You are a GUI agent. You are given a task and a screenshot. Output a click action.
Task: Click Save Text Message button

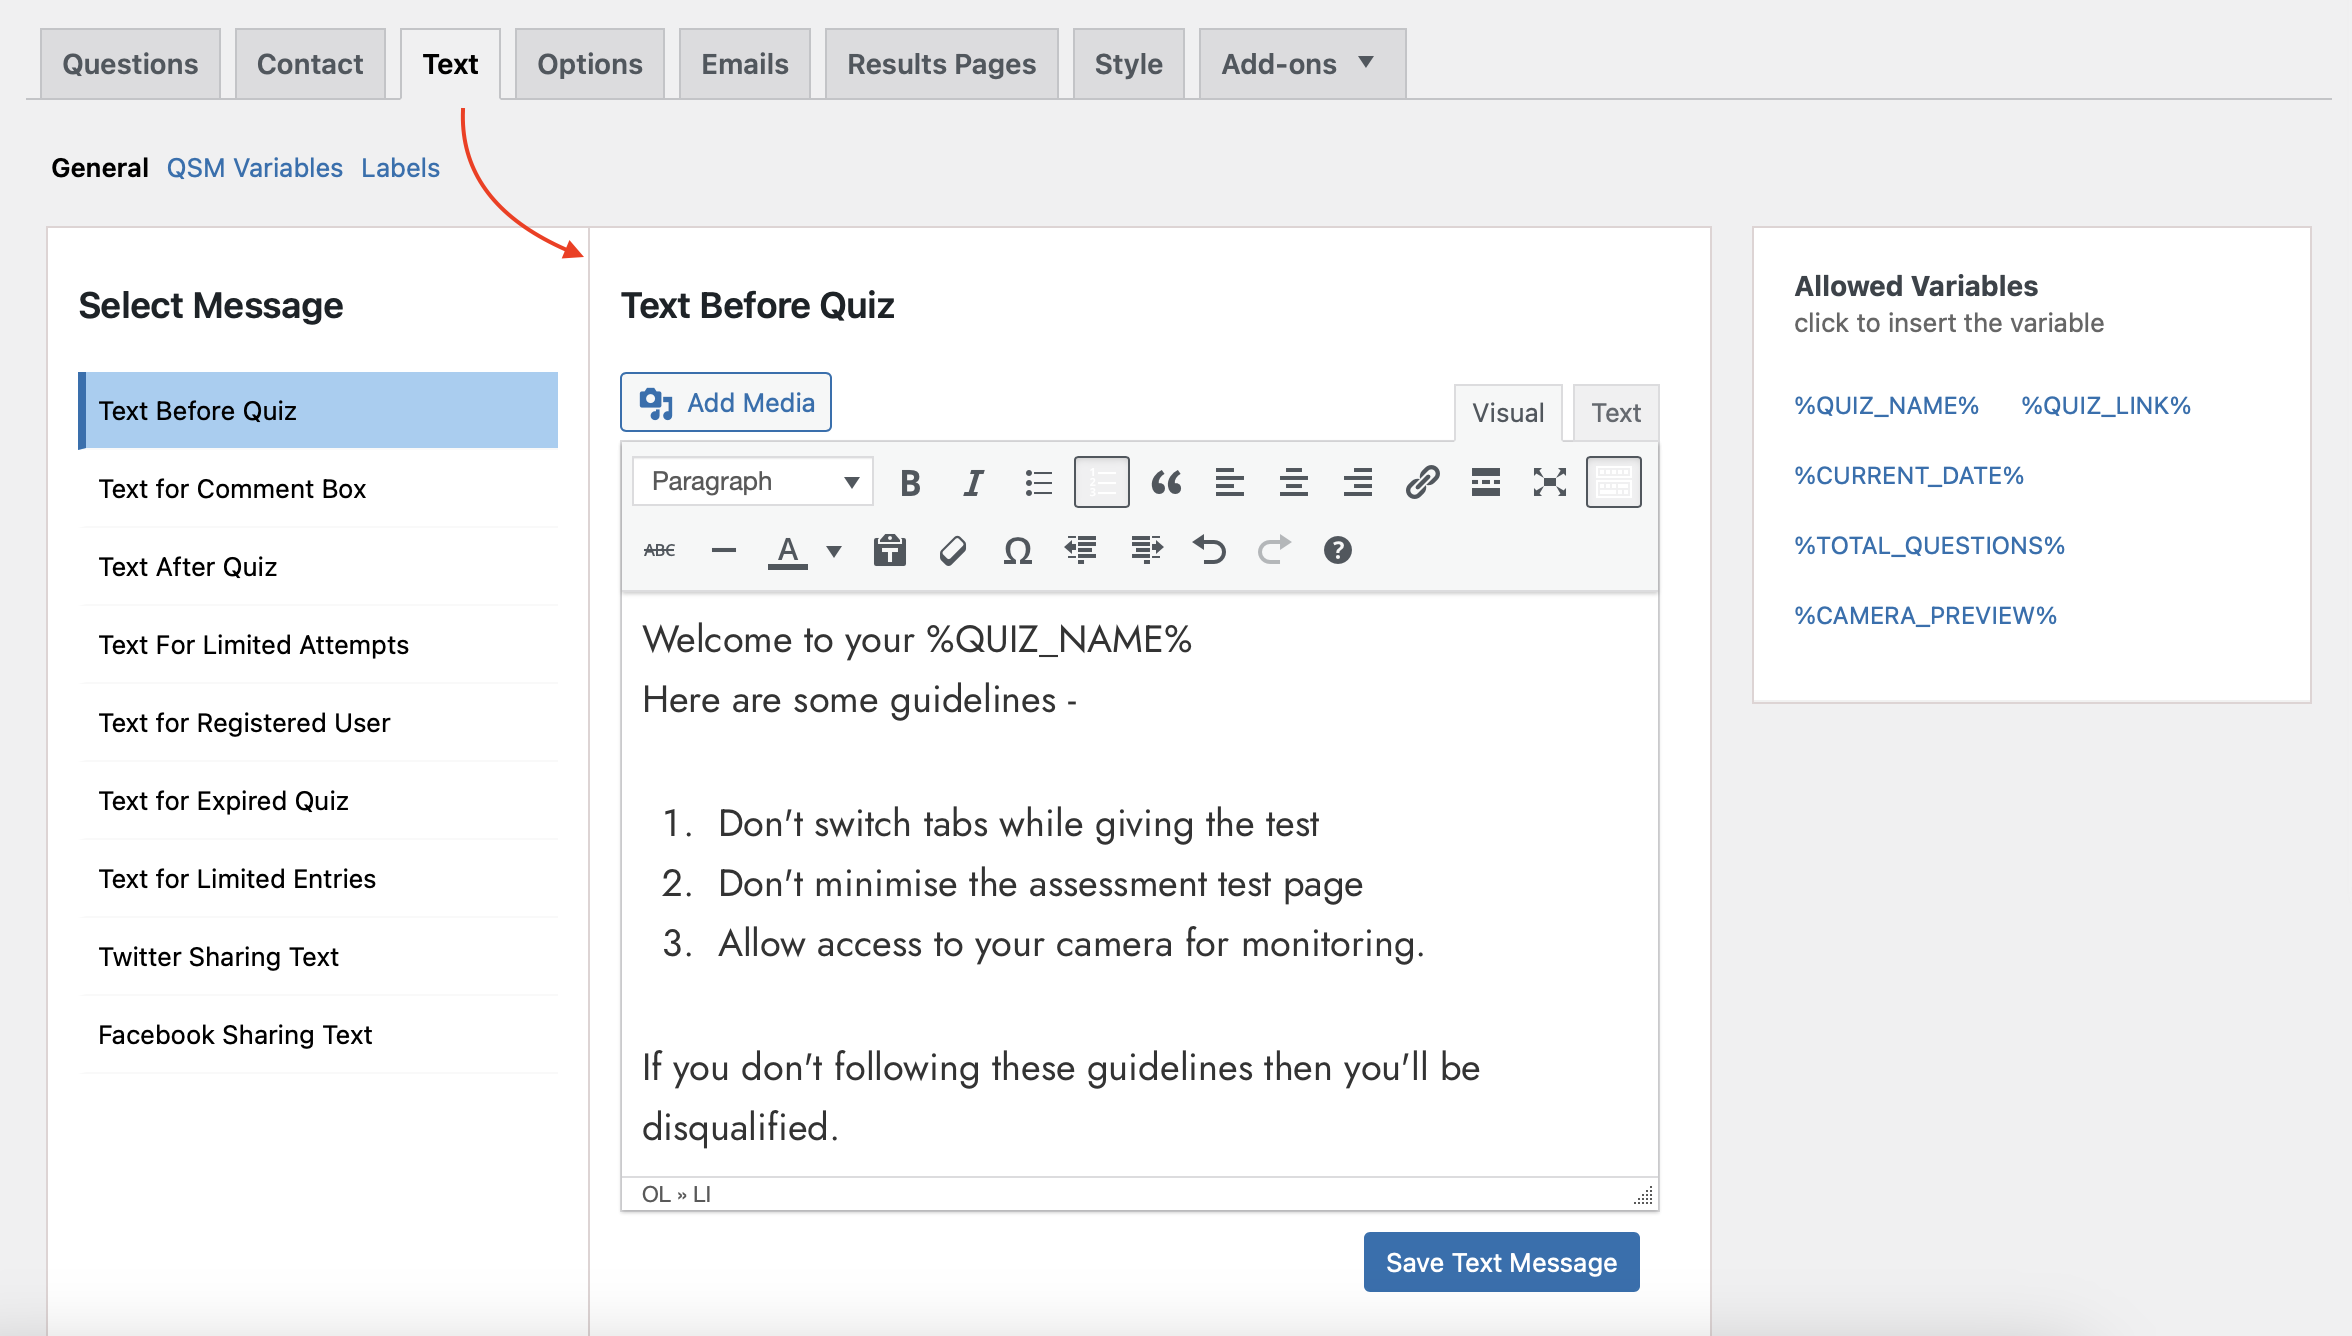point(1501,1263)
